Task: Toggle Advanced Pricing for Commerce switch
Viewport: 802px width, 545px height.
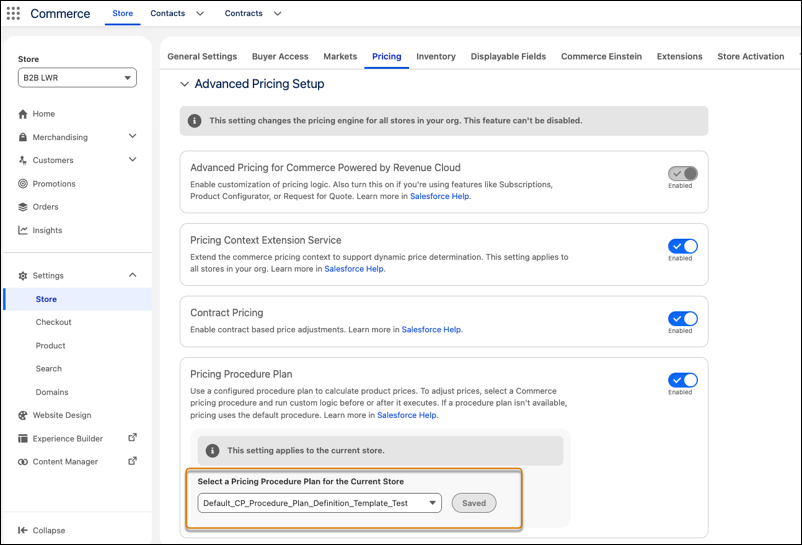Action: pos(682,173)
